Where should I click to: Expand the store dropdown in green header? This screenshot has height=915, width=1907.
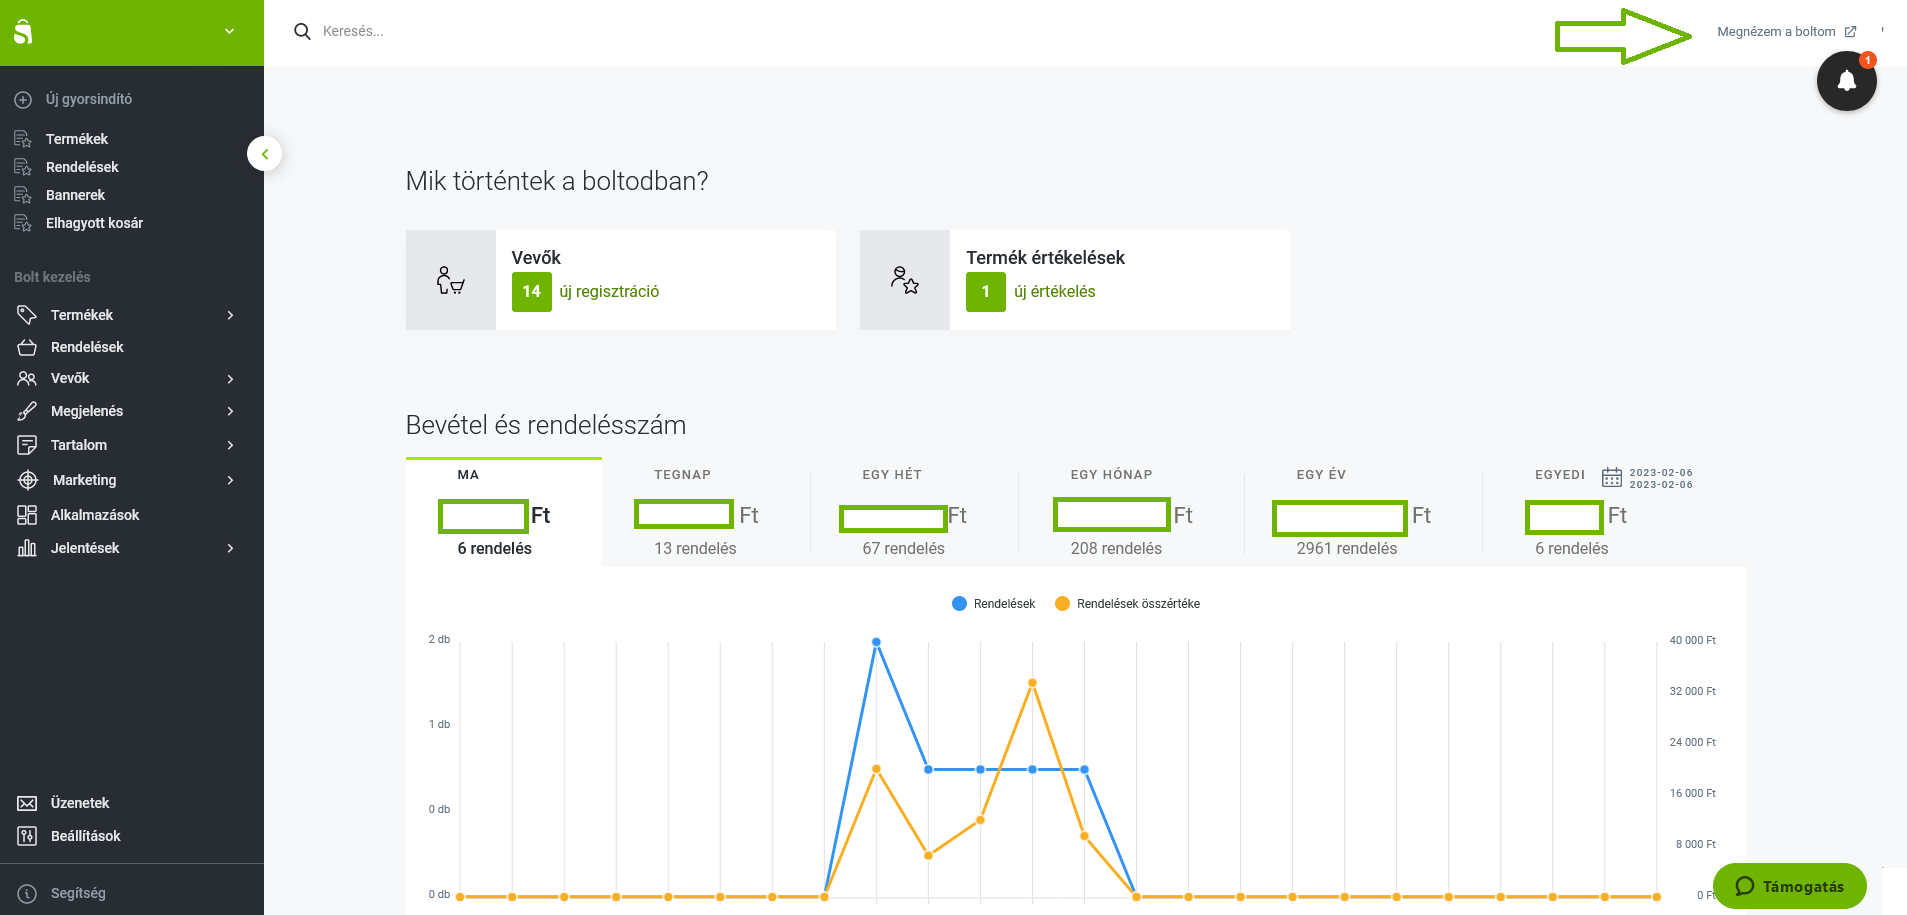229,32
